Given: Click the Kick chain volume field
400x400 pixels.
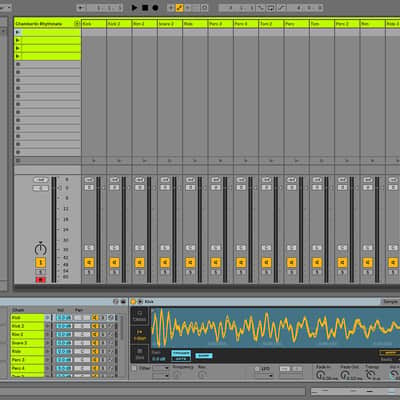Looking at the screenshot, I should coord(64,318).
